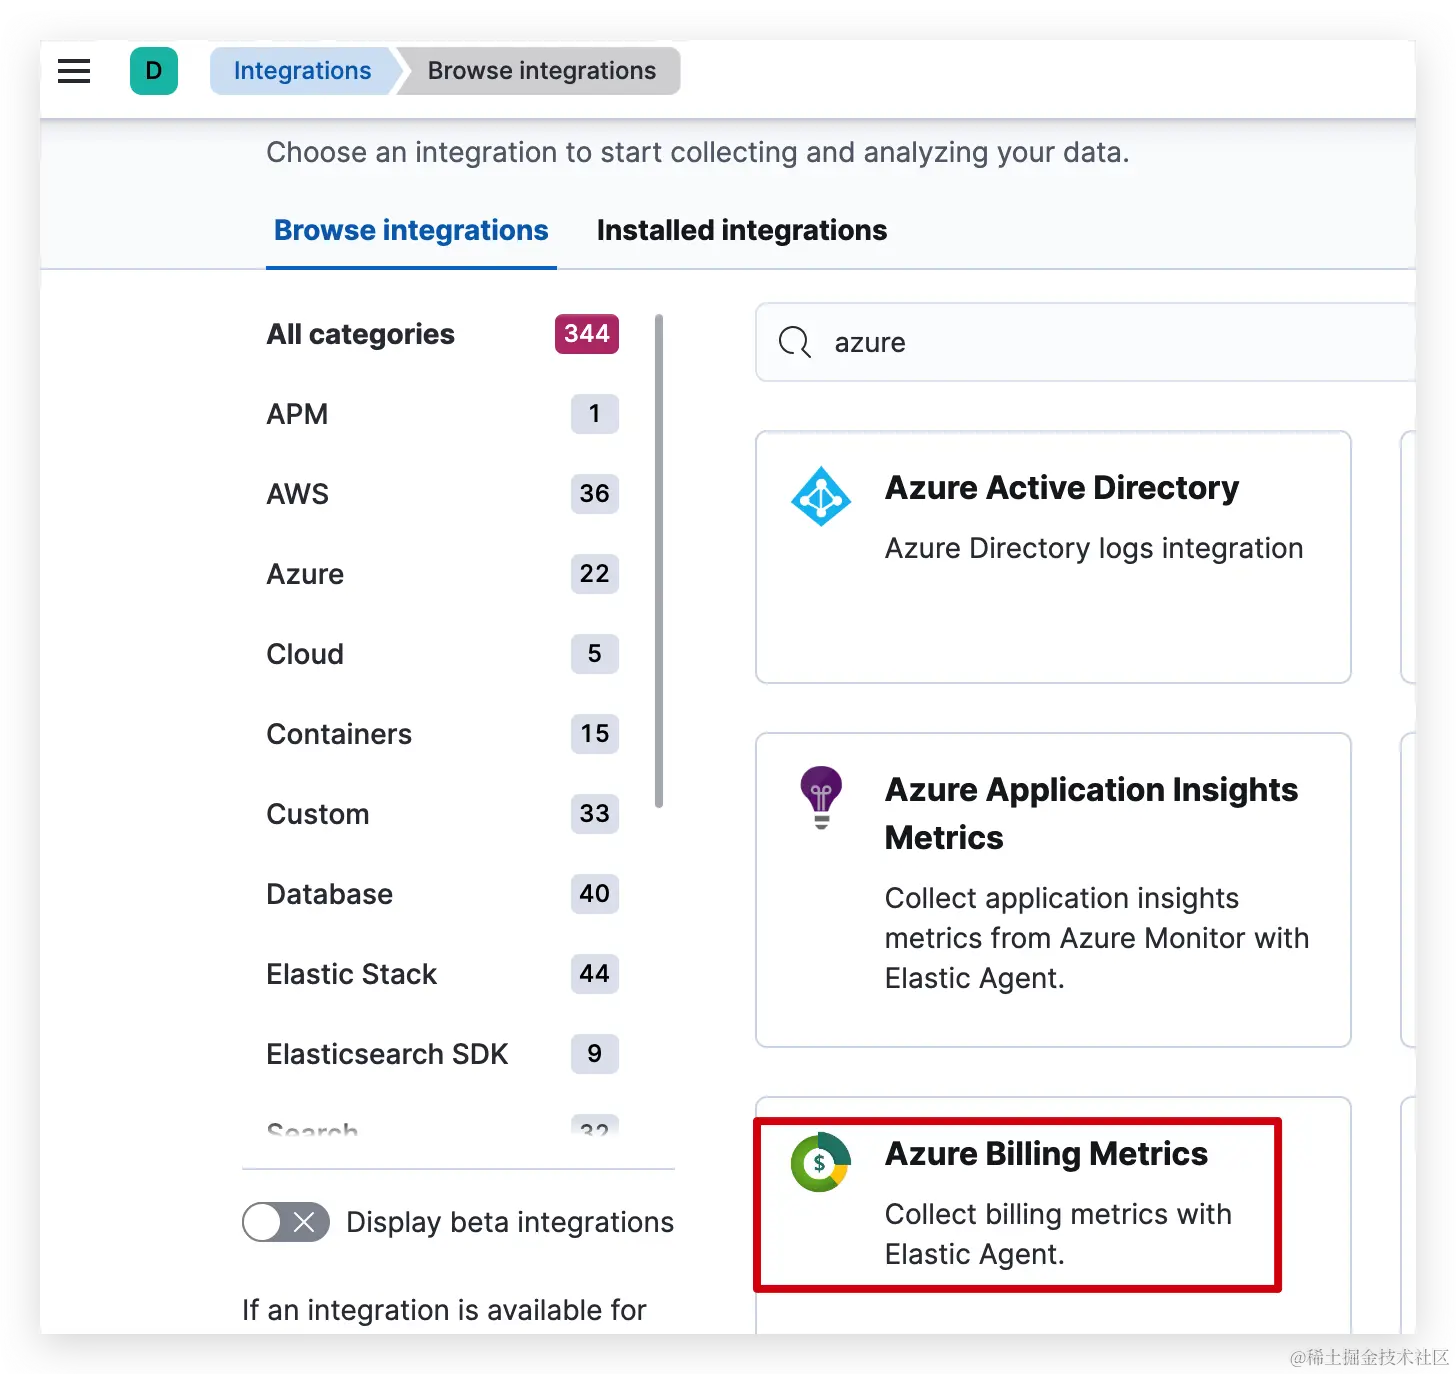The width and height of the screenshot is (1456, 1374).
Task: Filter by Cloud category
Action: (442, 654)
